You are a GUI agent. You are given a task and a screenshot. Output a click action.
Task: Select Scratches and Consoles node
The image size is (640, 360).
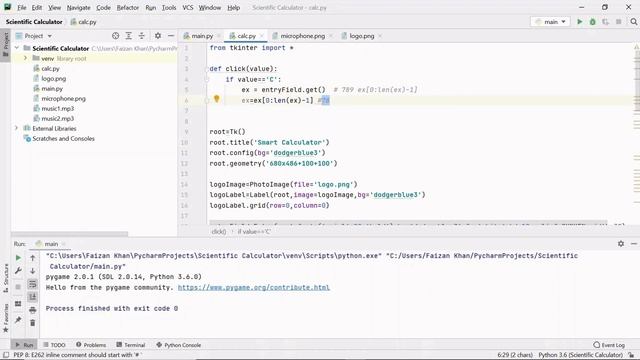click(63, 138)
